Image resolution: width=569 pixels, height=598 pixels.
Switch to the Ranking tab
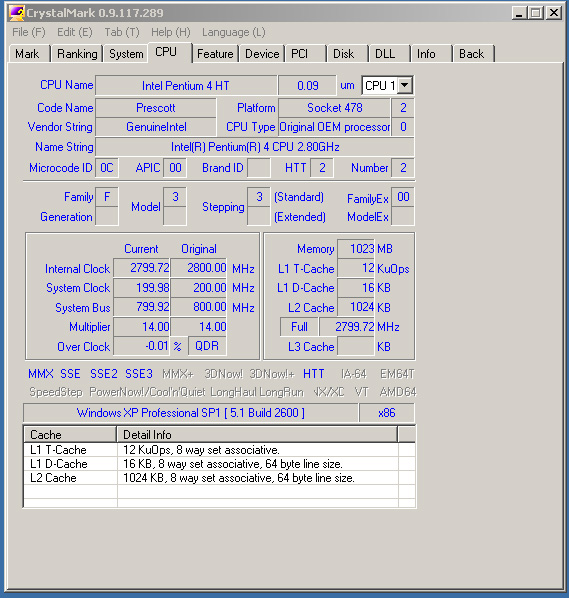pyautogui.click(x=77, y=54)
